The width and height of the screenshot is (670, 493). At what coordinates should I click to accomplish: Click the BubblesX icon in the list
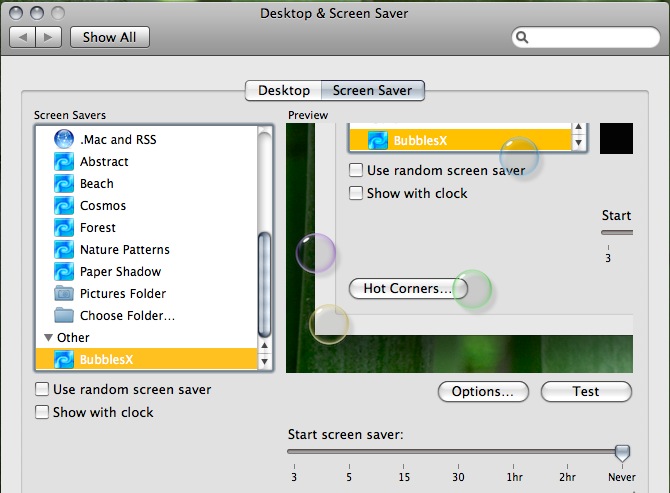tap(64, 359)
